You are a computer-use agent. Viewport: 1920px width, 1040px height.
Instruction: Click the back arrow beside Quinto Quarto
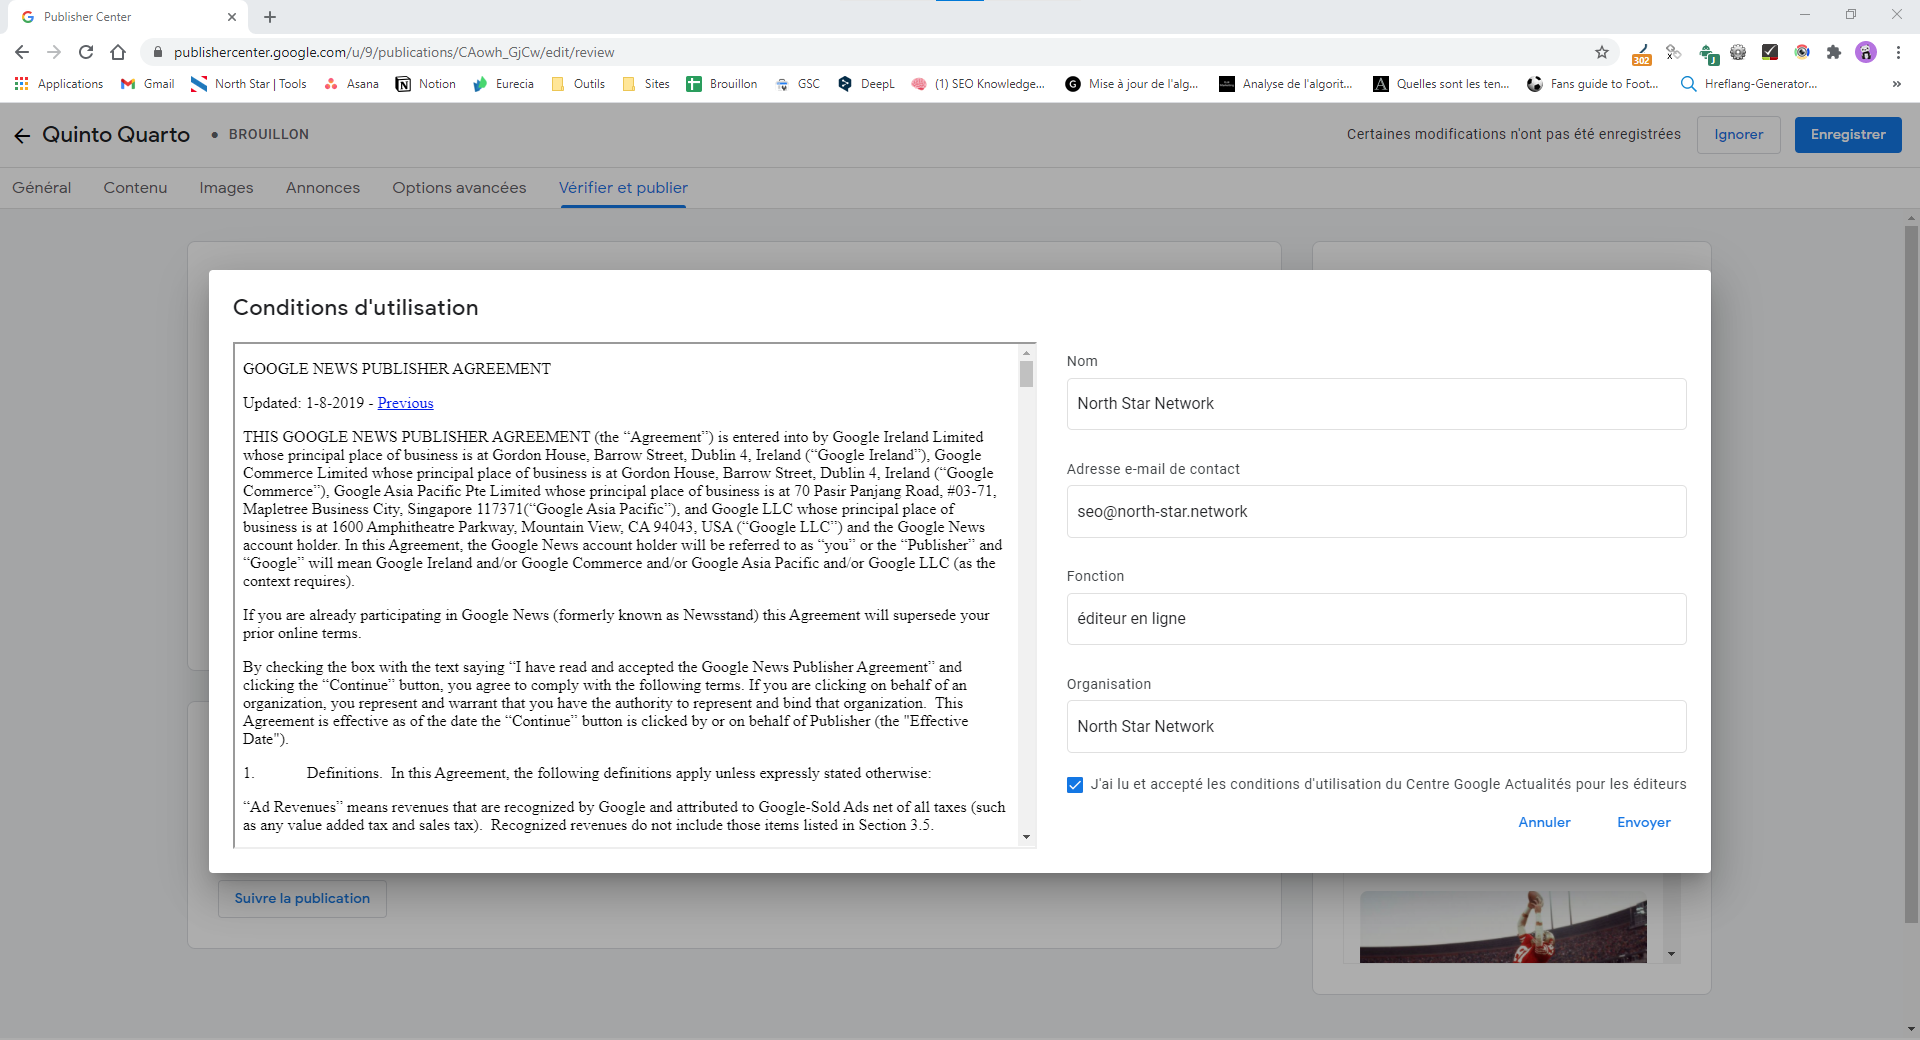tap(22, 135)
